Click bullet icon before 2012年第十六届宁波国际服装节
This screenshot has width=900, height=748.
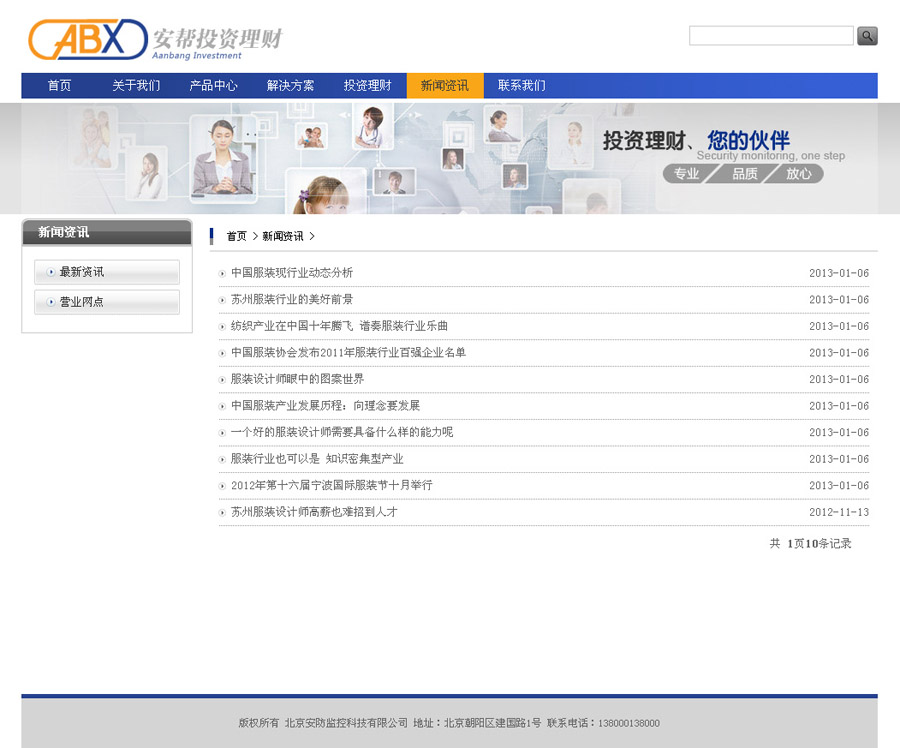[x=222, y=486]
